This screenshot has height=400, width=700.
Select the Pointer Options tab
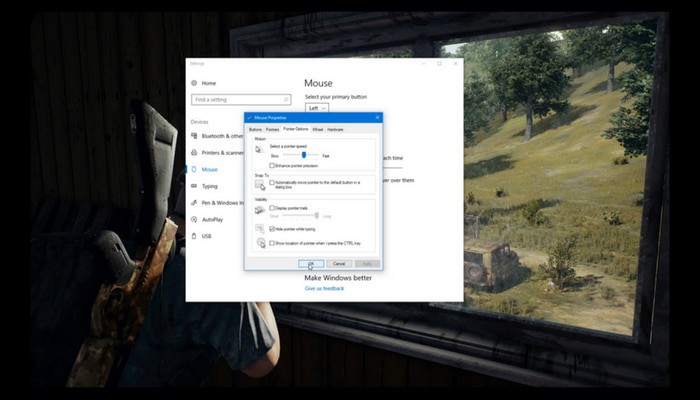click(x=296, y=129)
